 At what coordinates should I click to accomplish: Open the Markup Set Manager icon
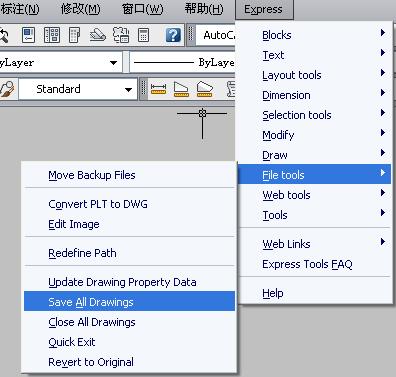121,35
